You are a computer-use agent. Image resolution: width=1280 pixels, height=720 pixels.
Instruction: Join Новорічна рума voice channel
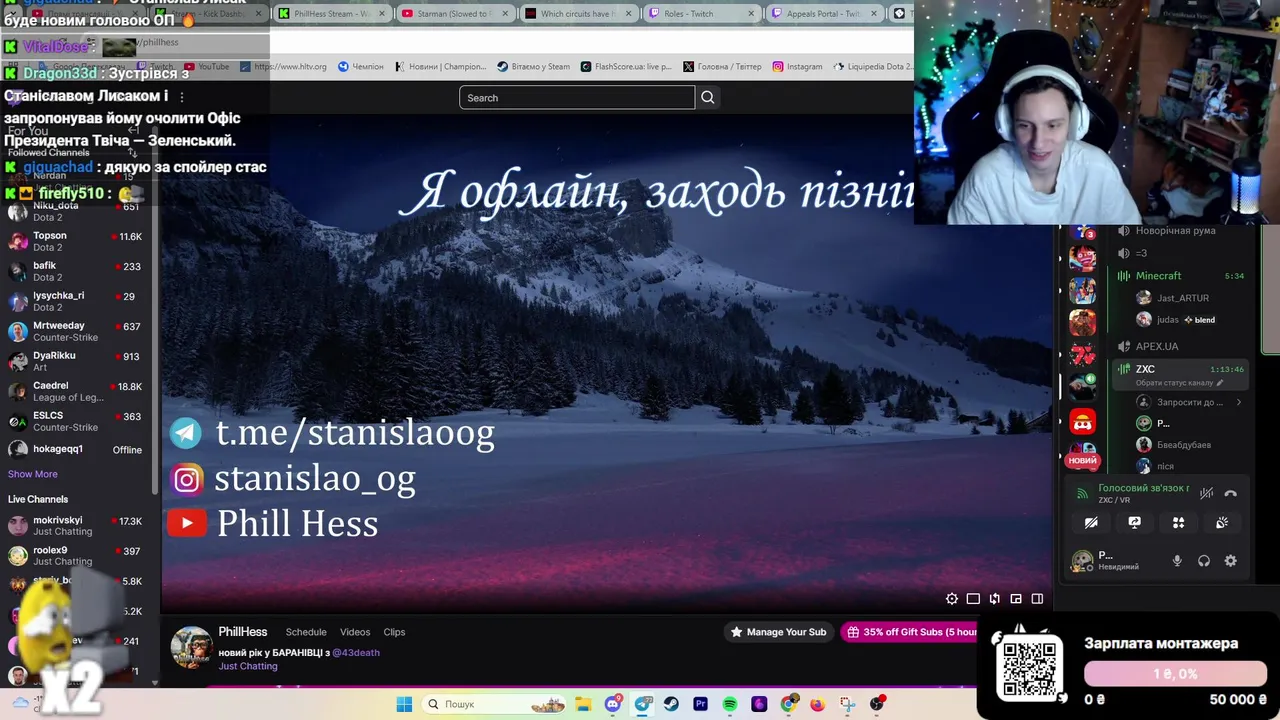pyautogui.click(x=1180, y=231)
